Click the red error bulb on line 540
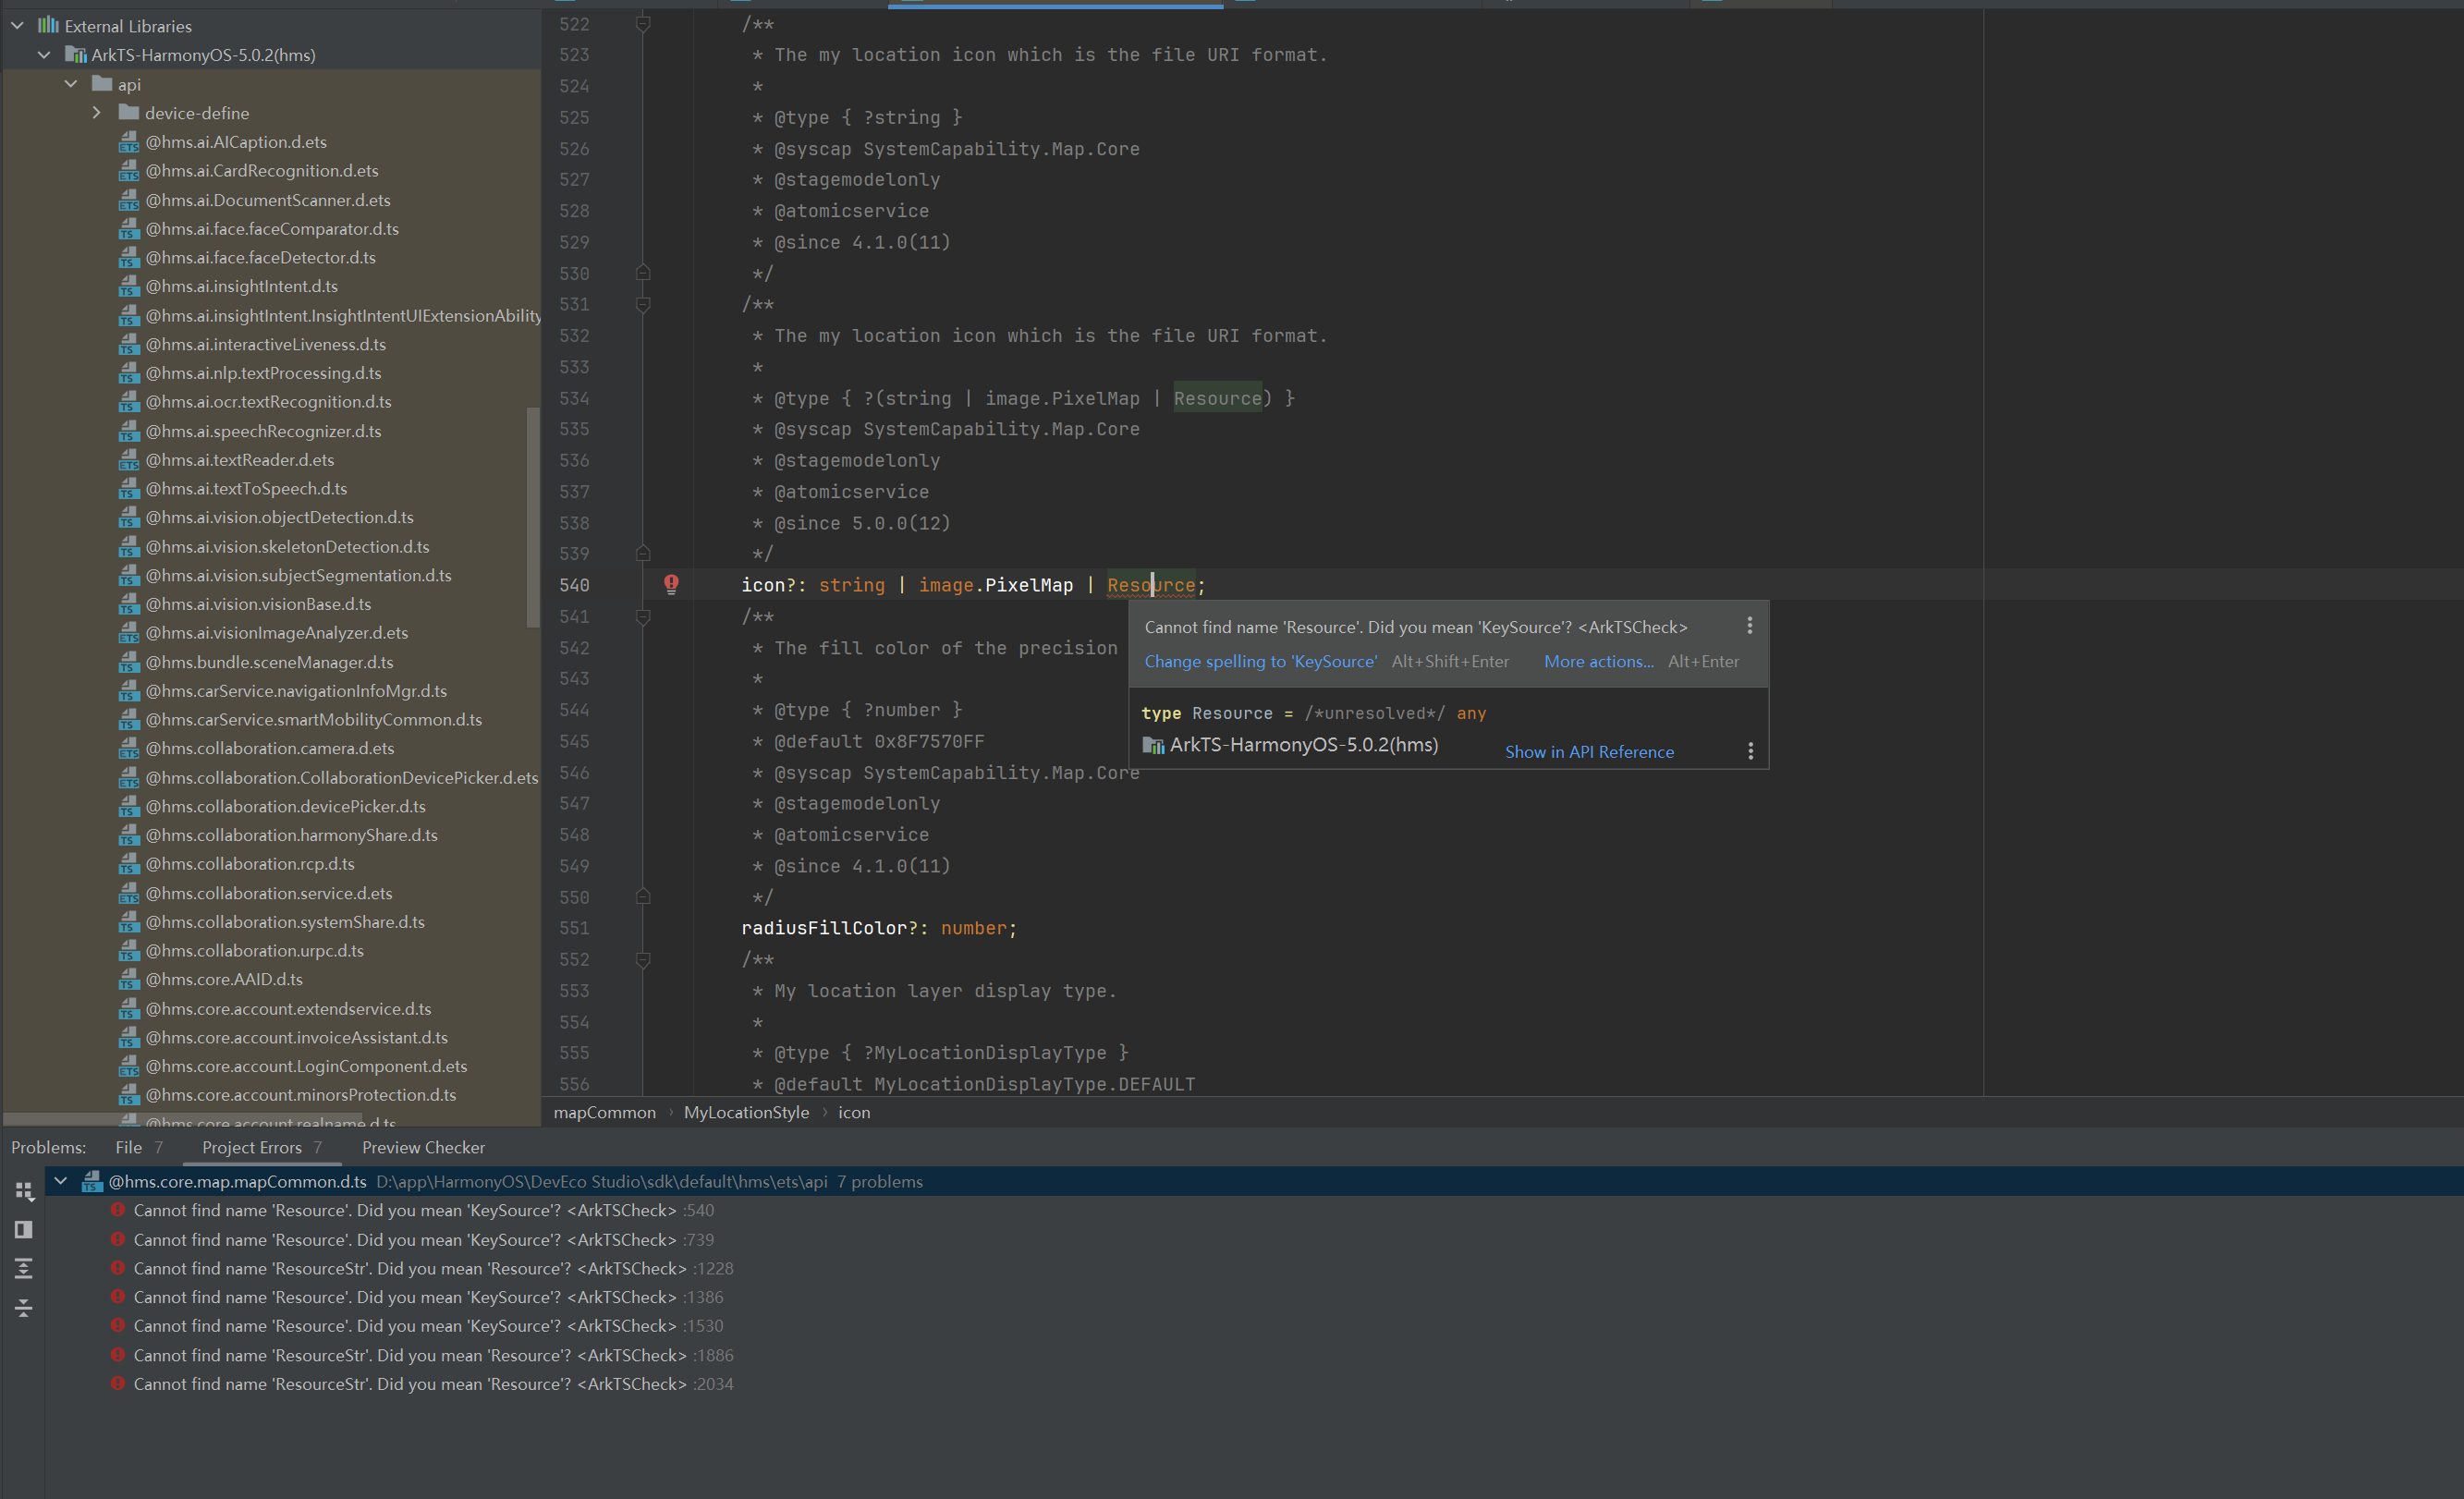This screenshot has width=2464, height=1499. pos(671,584)
